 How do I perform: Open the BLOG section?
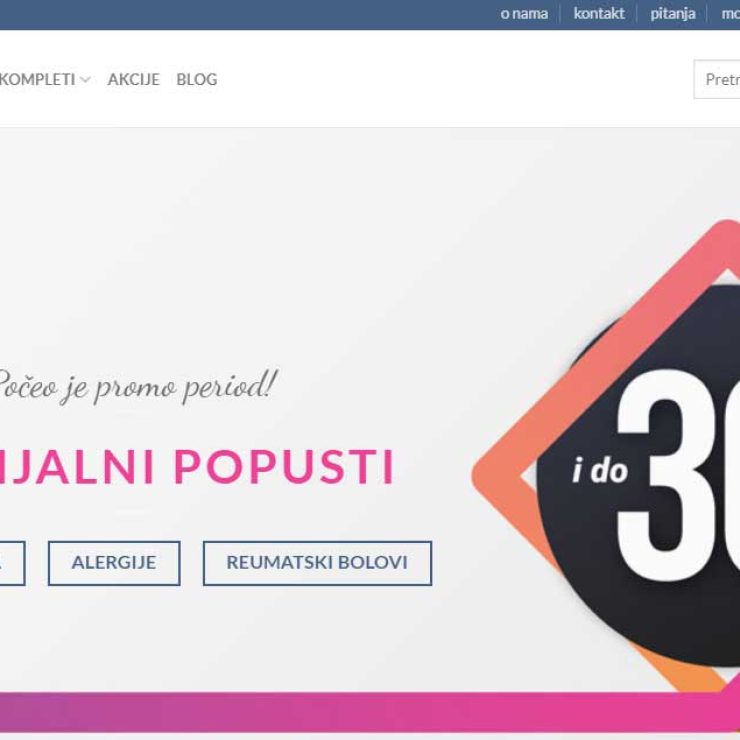[x=197, y=79]
